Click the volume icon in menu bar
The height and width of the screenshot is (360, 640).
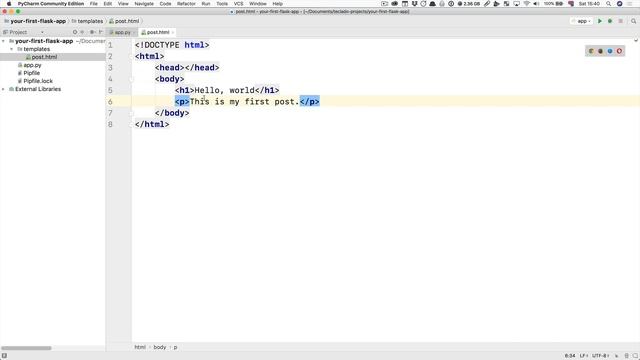(x=536, y=4)
